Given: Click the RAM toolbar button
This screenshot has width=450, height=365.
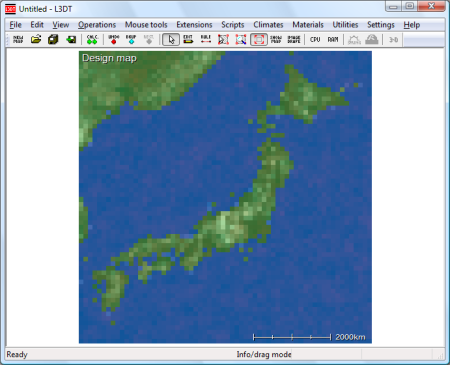Looking at the screenshot, I should click(x=333, y=39).
